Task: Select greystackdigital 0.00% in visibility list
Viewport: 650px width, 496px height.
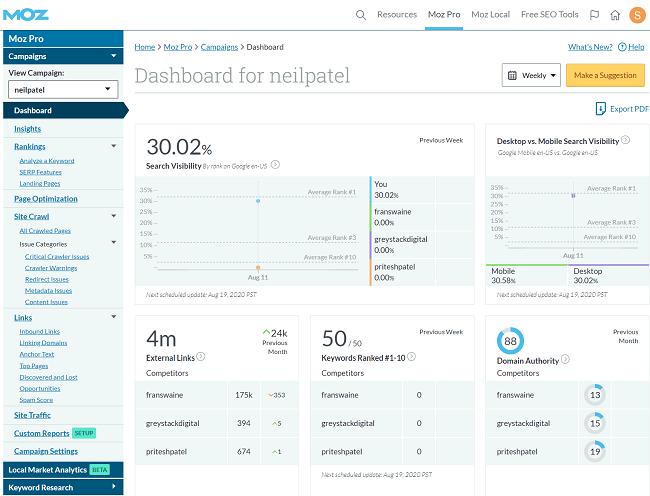Action: [x=402, y=244]
